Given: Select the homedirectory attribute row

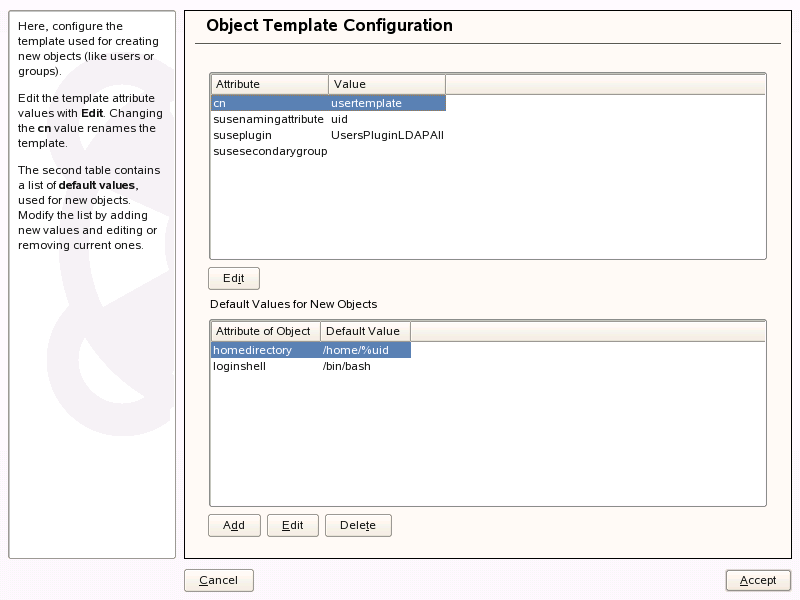Looking at the screenshot, I should pos(311,350).
